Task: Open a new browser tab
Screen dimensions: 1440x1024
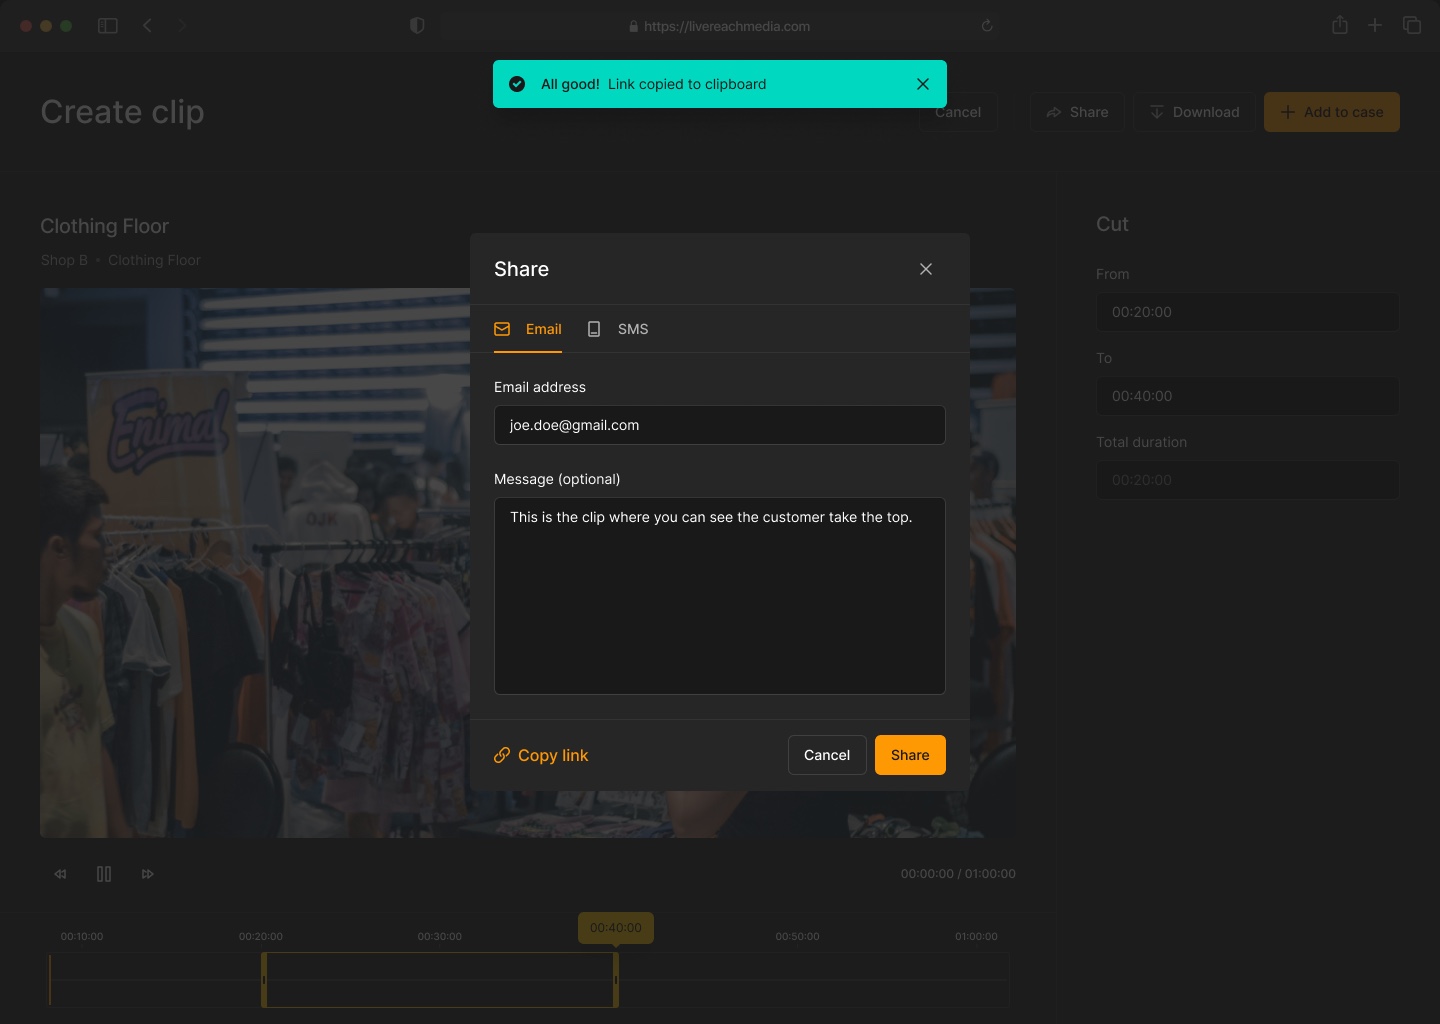Action: pos(1375,25)
